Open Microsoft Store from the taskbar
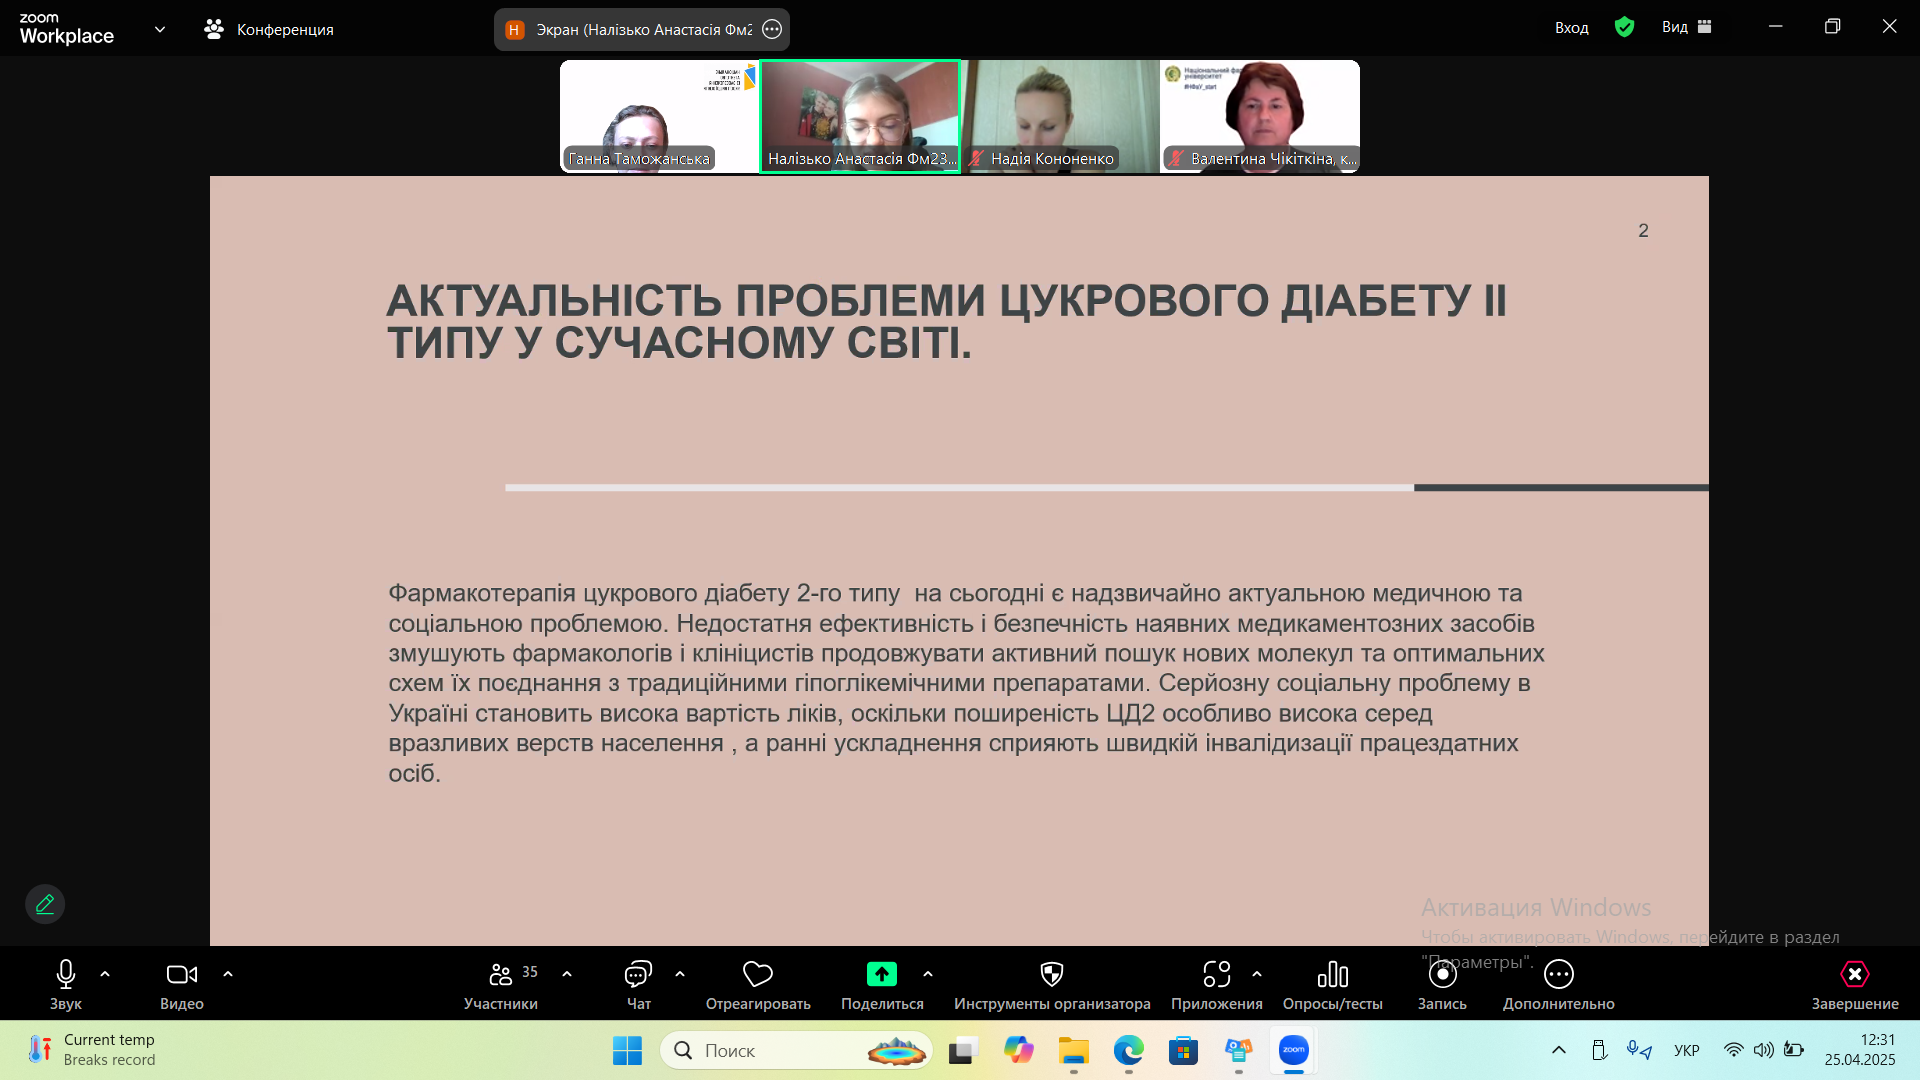 1184,1050
